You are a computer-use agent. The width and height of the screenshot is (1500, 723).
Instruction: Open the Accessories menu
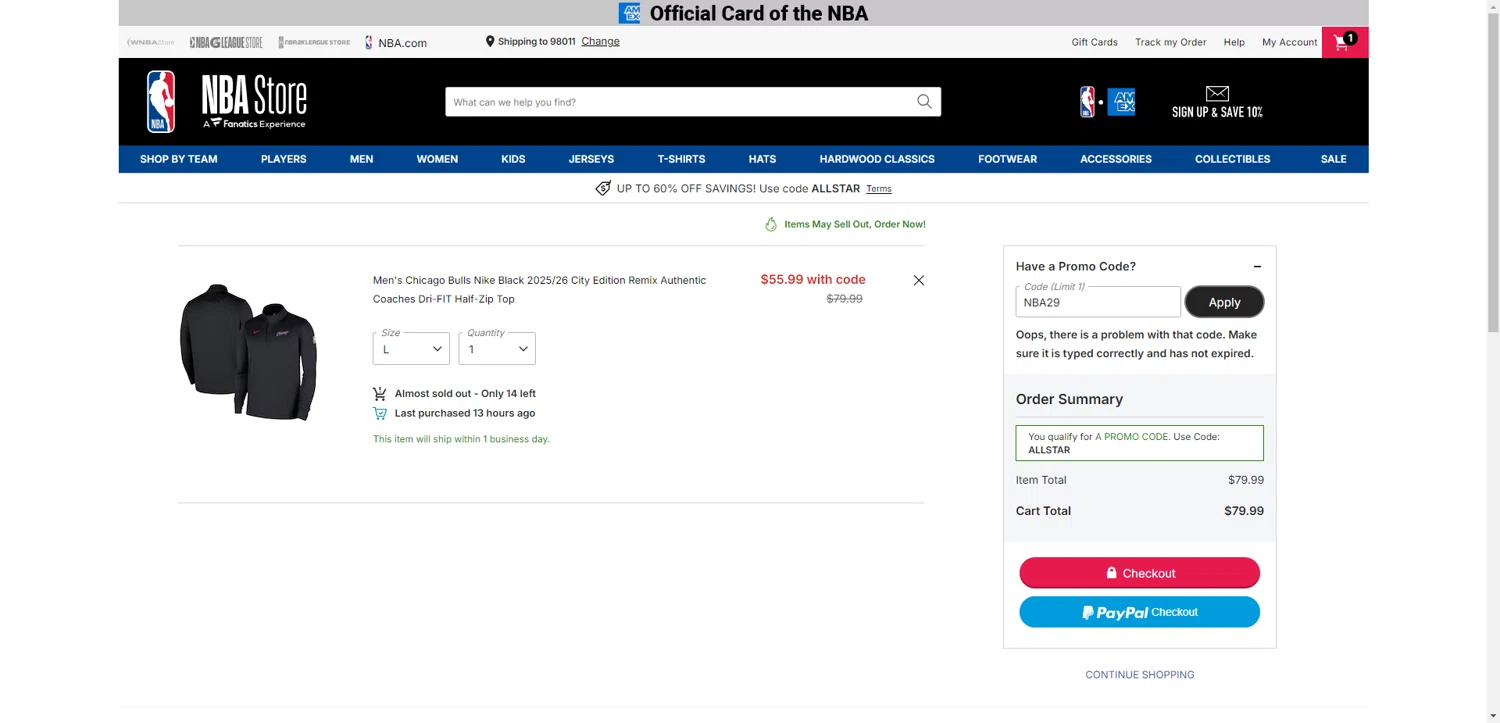(x=1116, y=159)
